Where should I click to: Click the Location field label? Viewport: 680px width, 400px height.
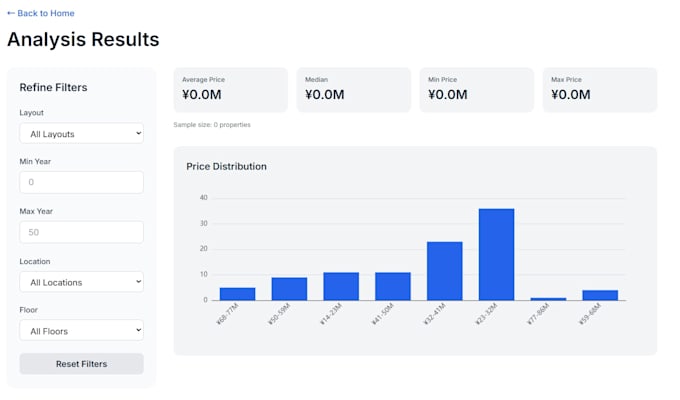35,262
